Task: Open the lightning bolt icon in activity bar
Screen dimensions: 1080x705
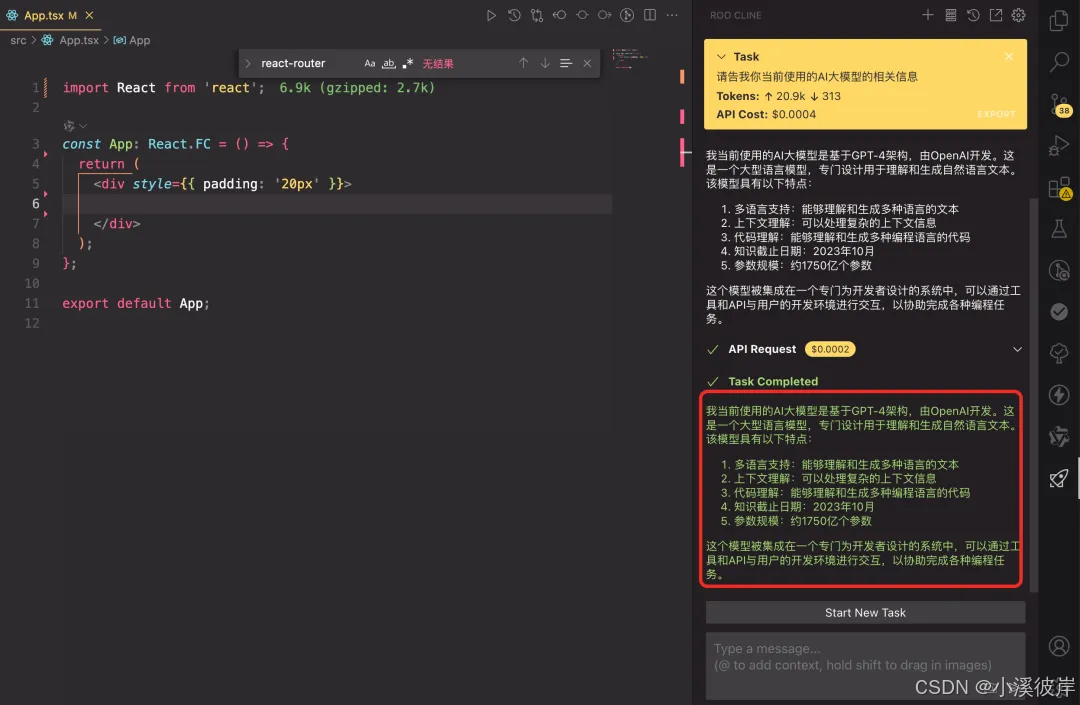Action: [1059, 394]
